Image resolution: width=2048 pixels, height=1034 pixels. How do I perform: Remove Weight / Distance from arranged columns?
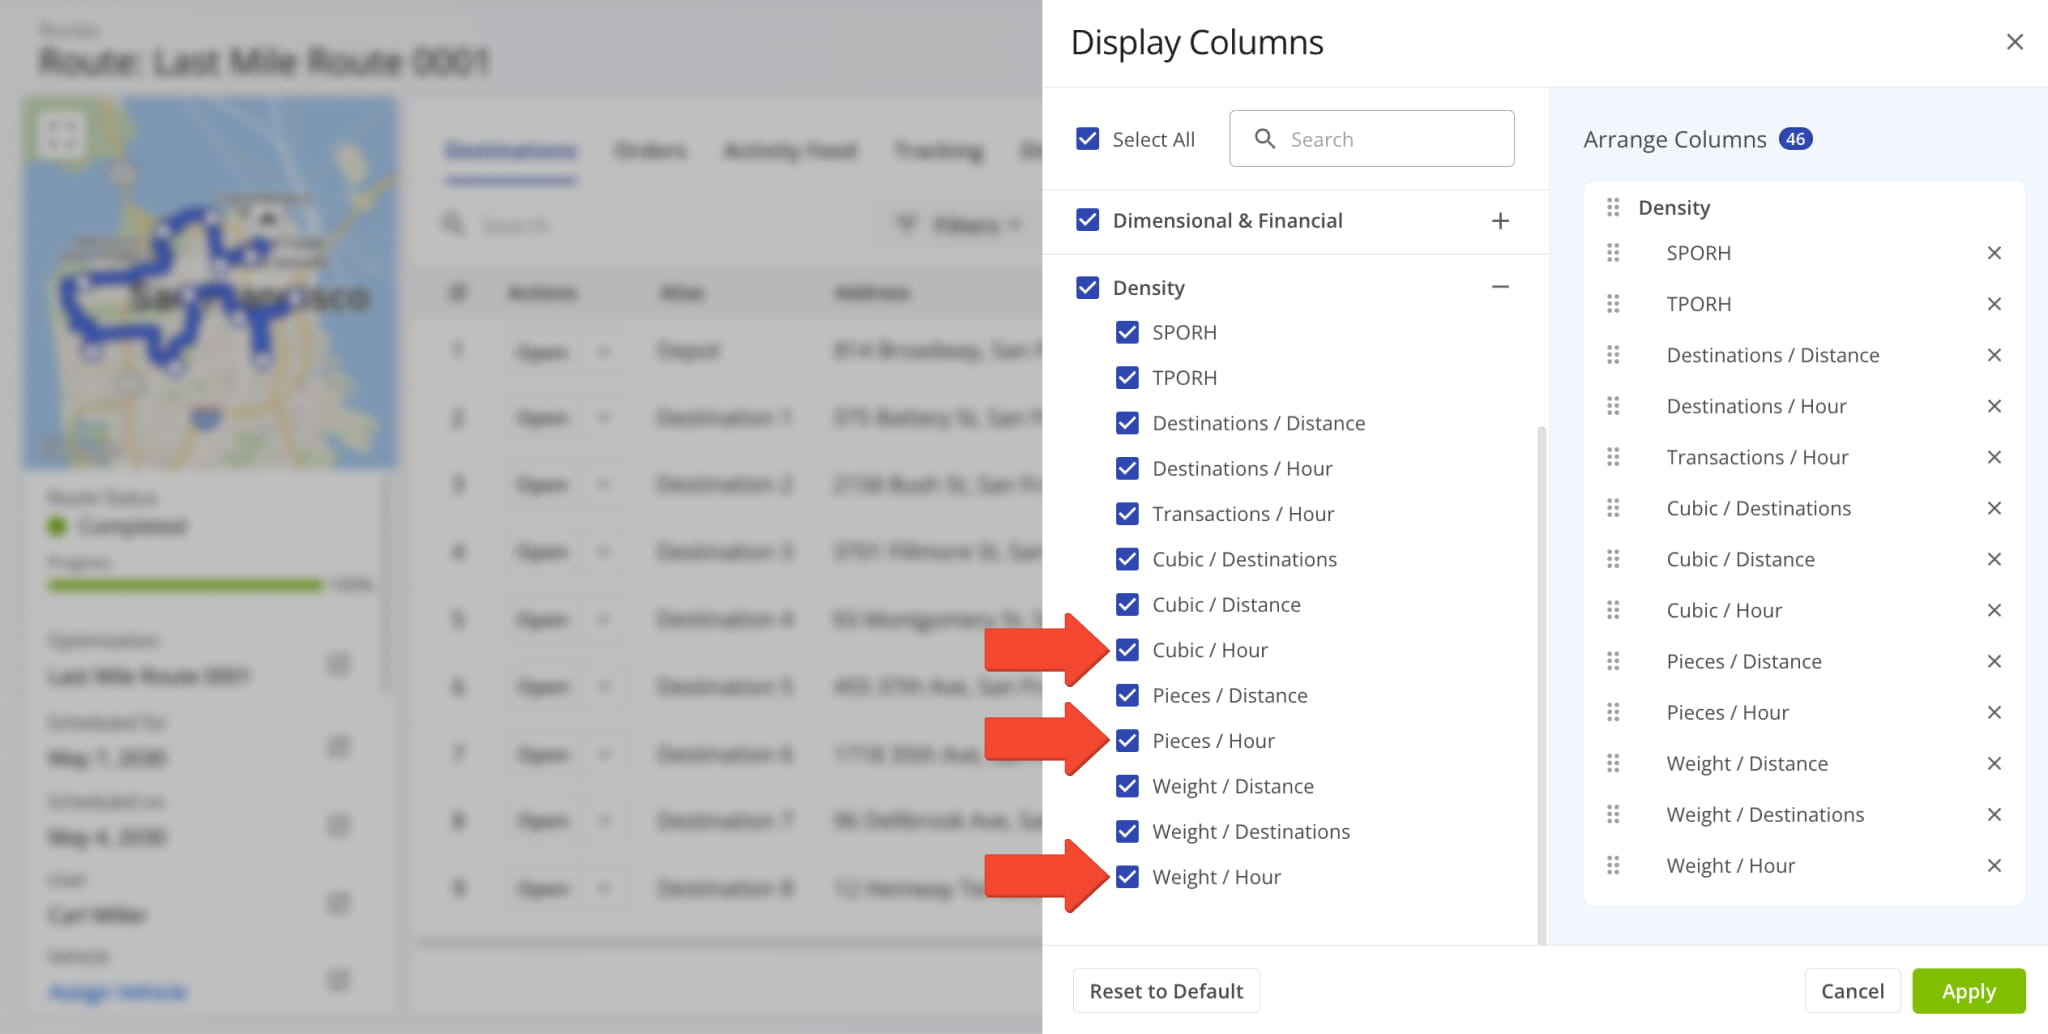[x=1994, y=763]
